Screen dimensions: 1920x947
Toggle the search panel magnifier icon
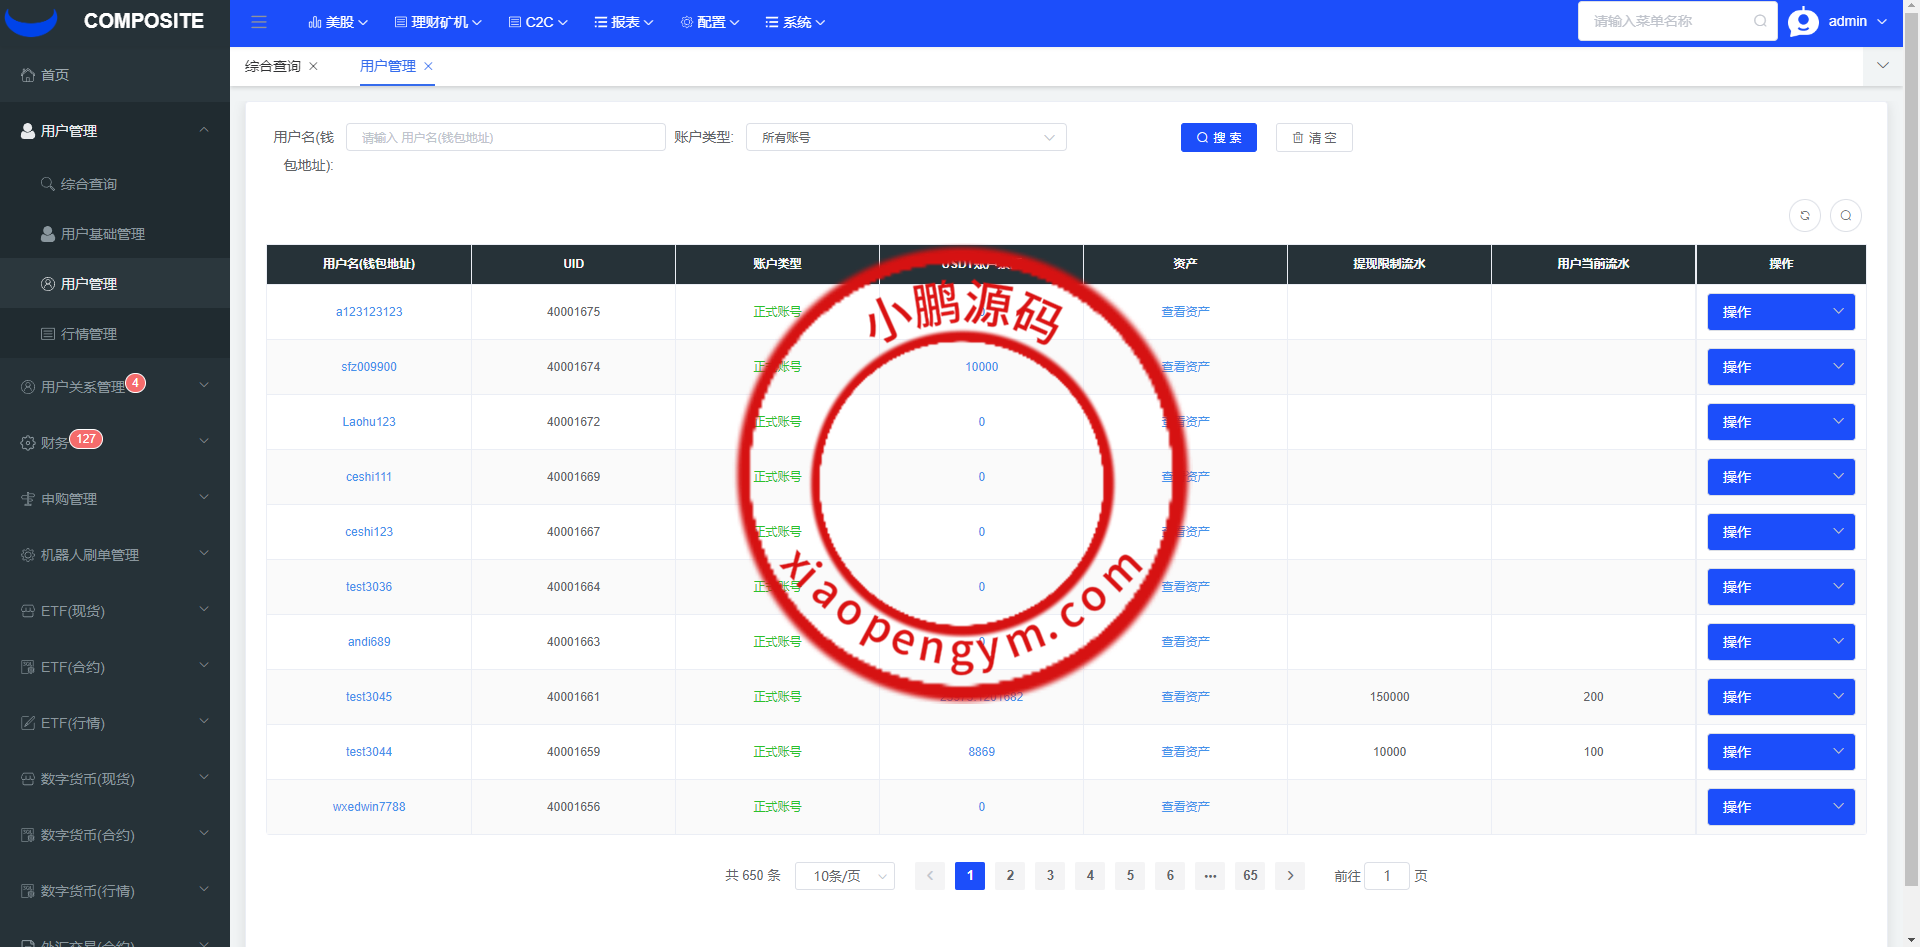(x=1845, y=215)
